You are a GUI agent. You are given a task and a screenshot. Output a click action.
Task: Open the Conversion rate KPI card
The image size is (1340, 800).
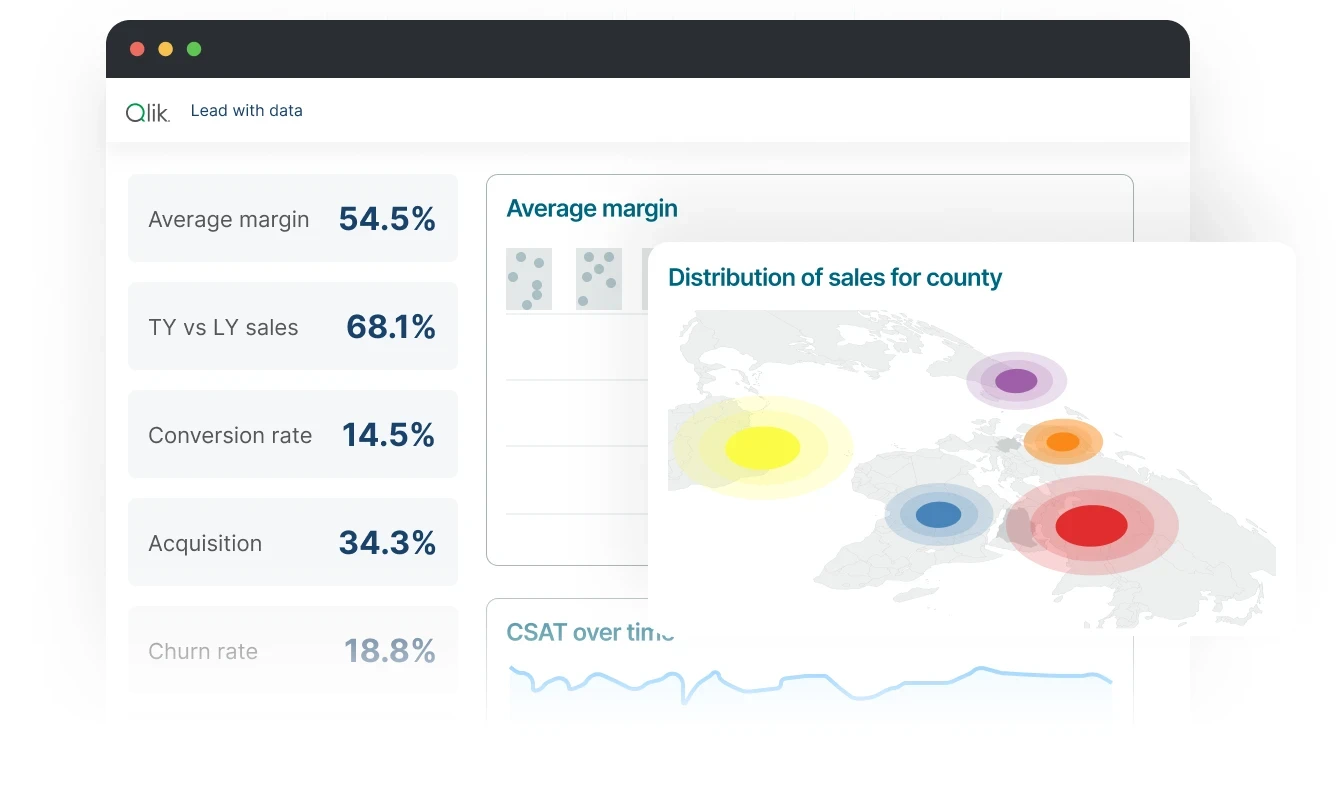(293, 434)
